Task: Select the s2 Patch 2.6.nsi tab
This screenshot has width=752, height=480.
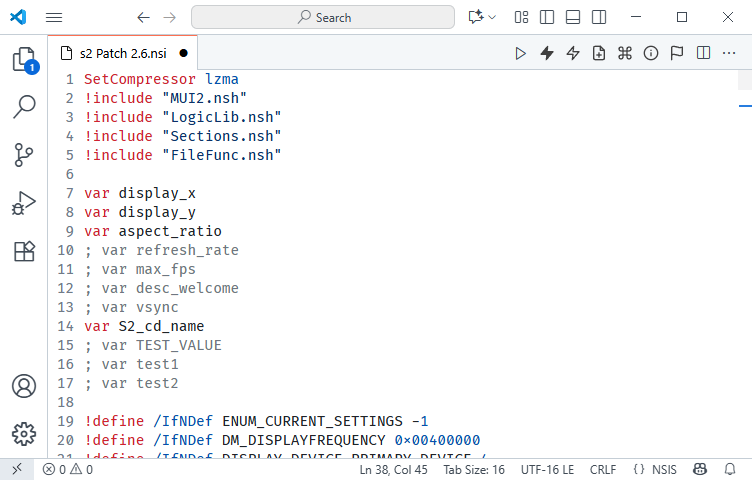Action: click(x=122, y=53)
